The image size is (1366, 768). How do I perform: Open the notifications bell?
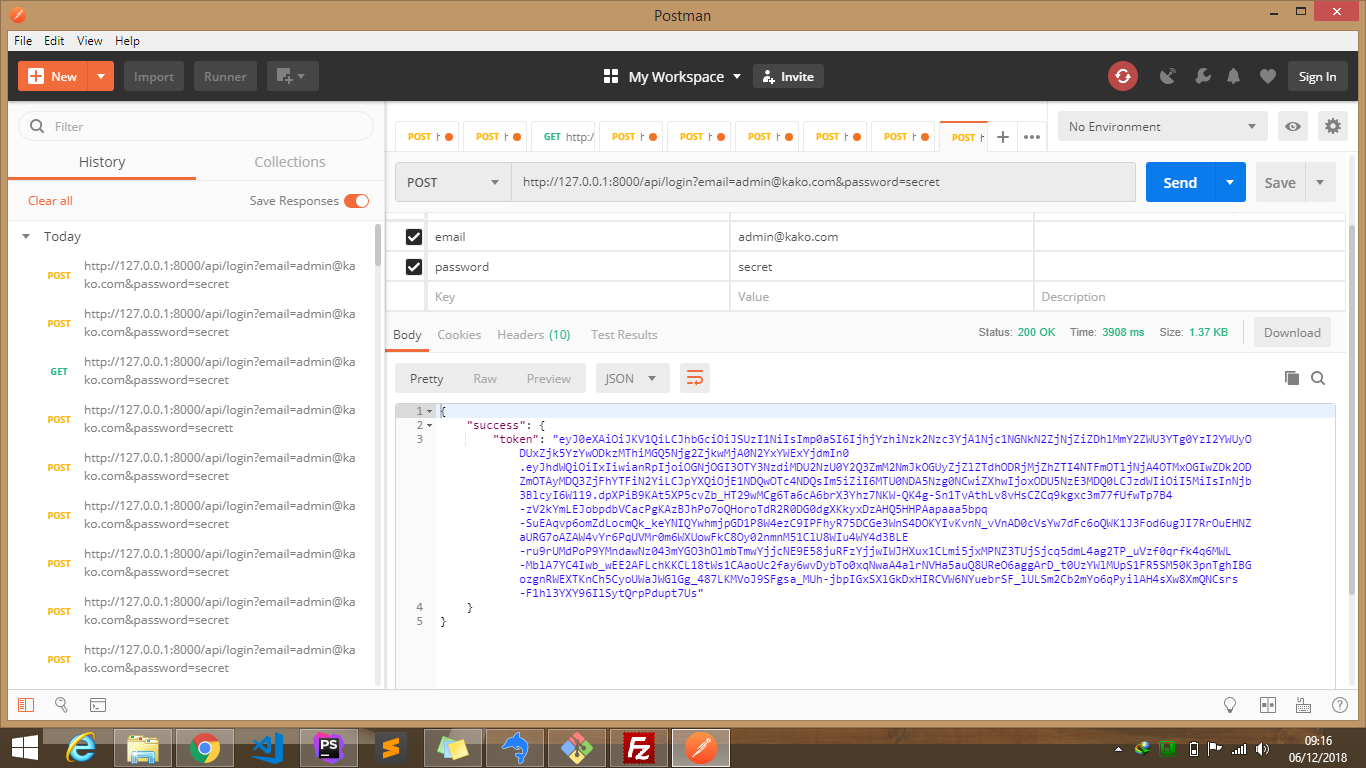pos(1234,76)
